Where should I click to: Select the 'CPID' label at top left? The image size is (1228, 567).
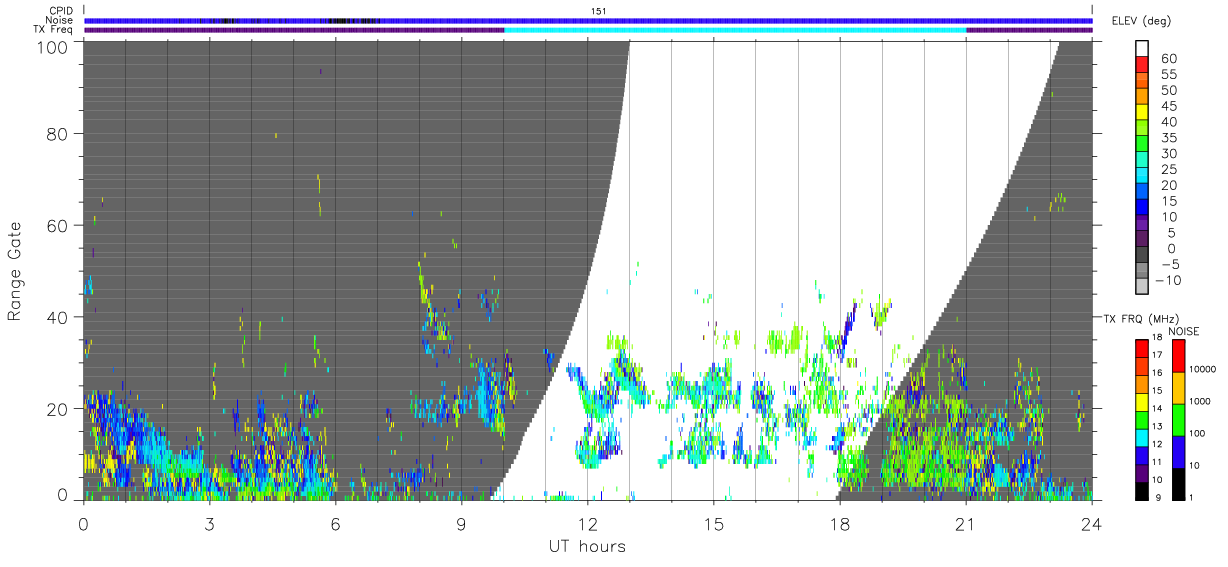(61, 11)
